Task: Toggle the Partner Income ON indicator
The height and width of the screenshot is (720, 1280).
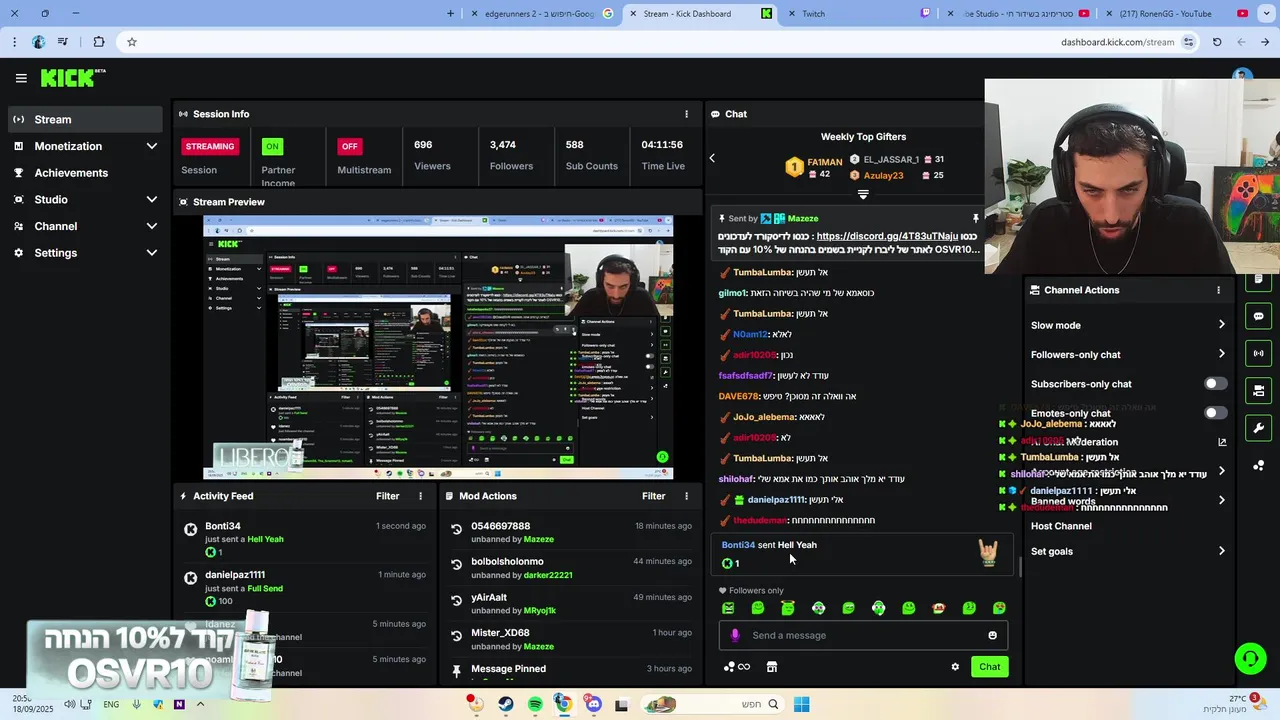Action: click(x=272, y=146)
